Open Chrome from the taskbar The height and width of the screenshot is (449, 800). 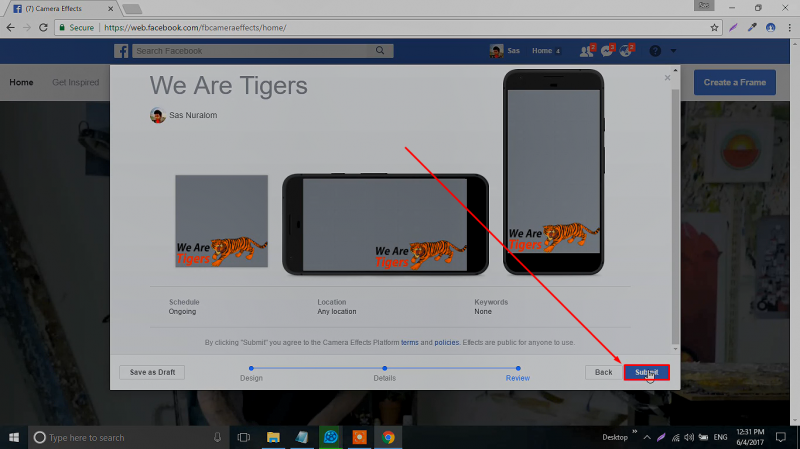388,437
